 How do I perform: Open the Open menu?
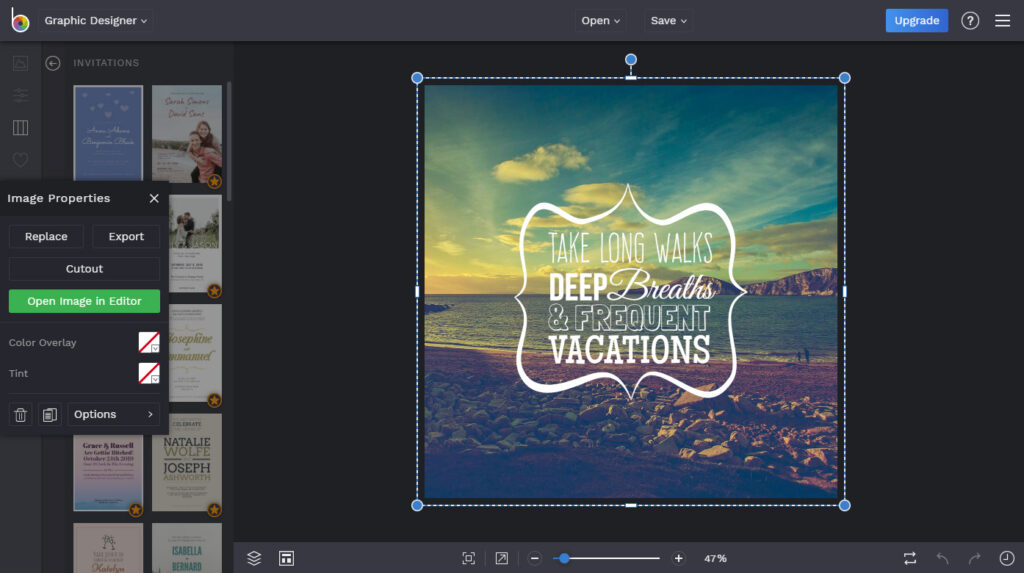point(600,20)
